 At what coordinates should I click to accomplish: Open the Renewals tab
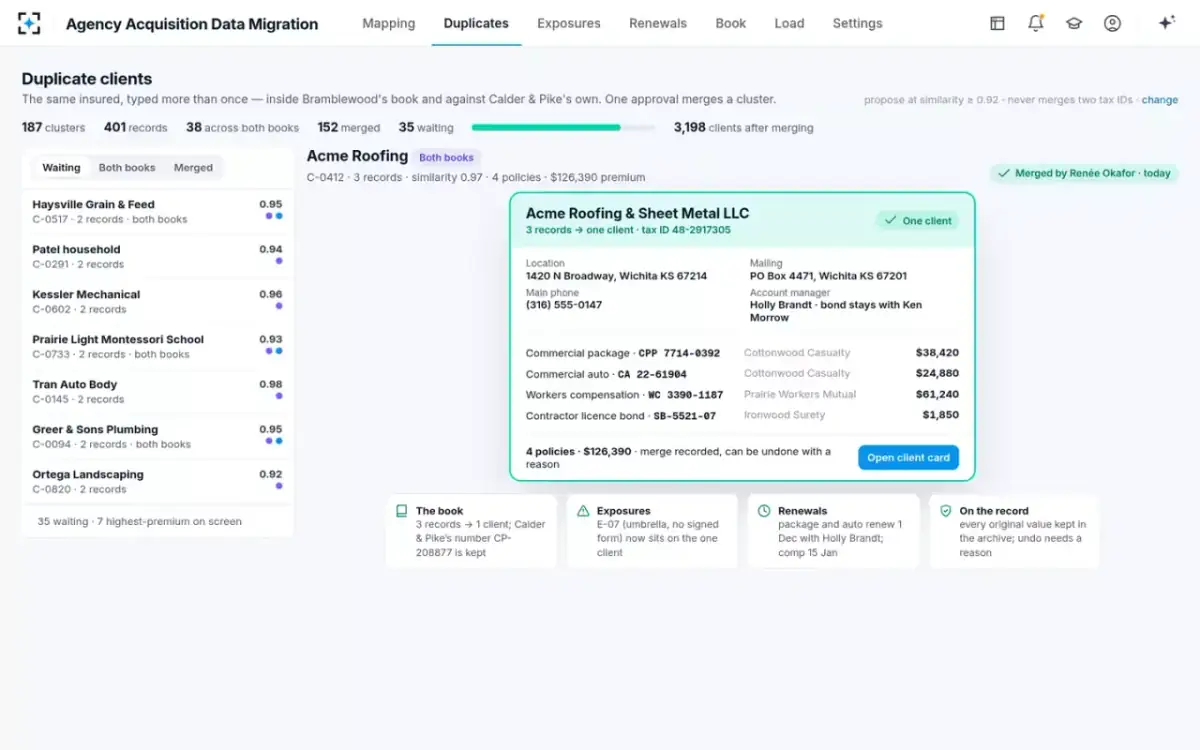(658, 23)
